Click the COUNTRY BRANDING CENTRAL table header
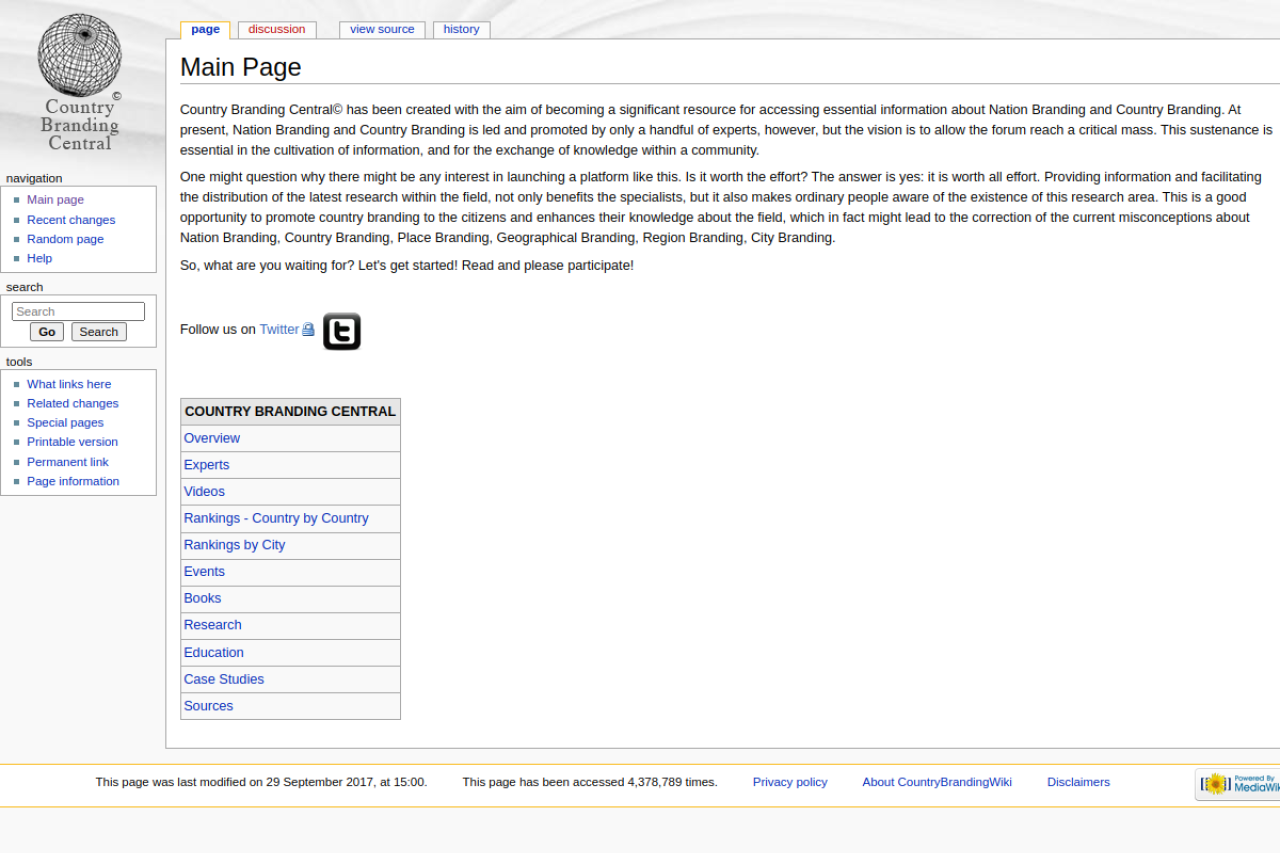 tap(290, 411)
